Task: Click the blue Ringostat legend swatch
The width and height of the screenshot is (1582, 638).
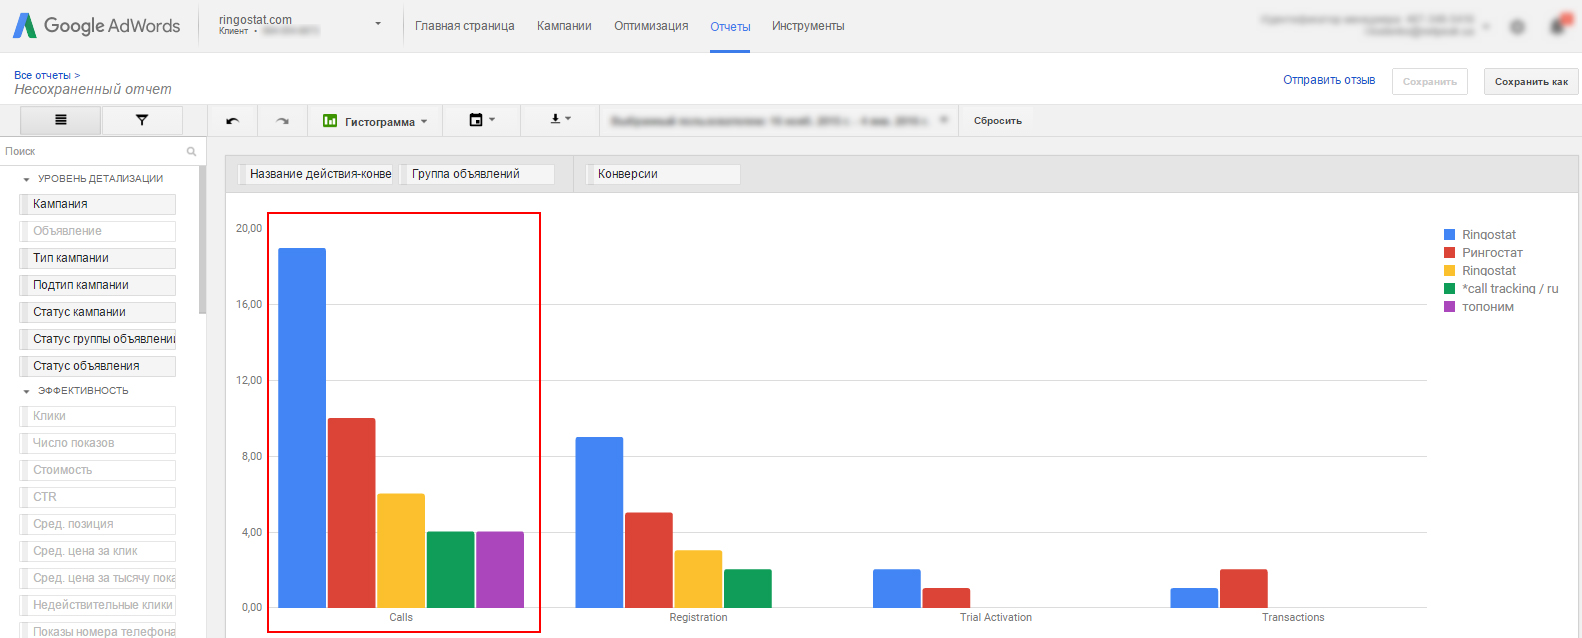Action: (1449, 235)
